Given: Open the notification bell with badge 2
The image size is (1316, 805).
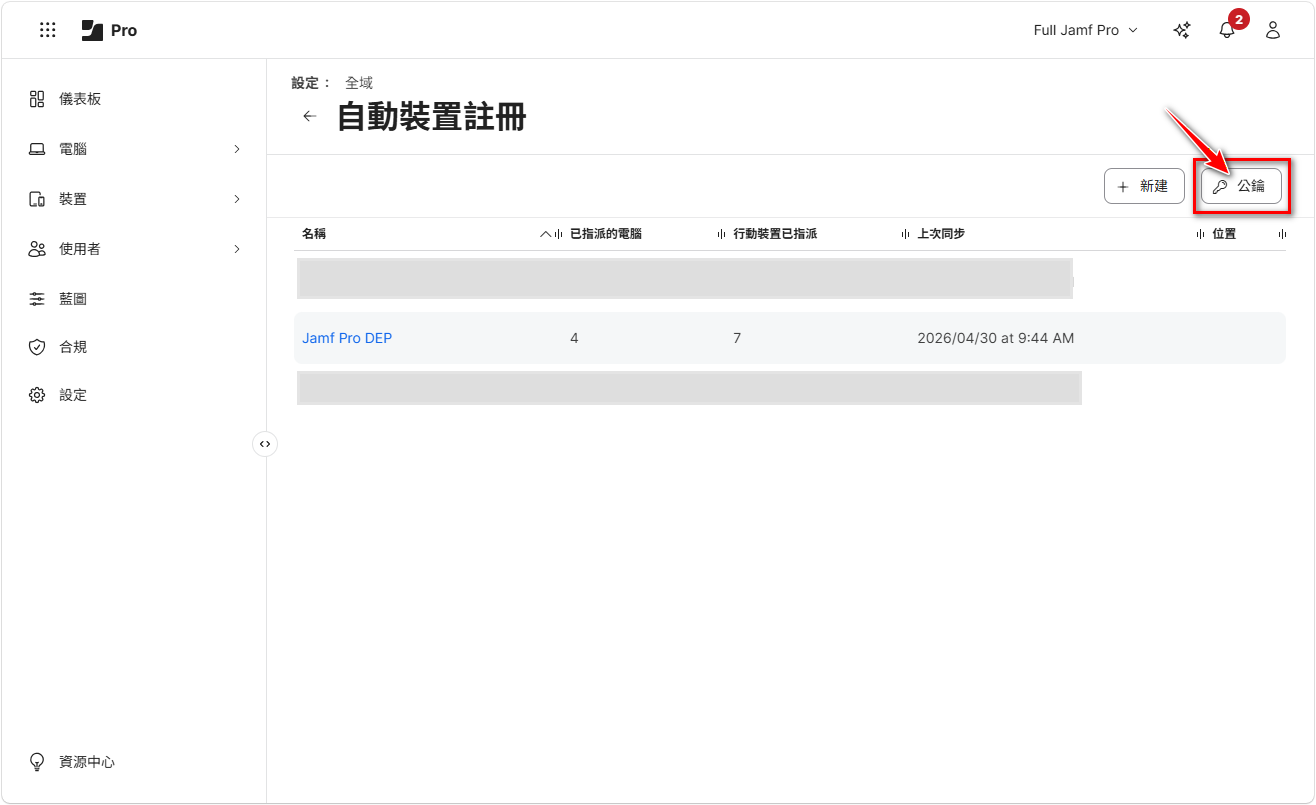Looking at the screenshot, I should (1227, 30).
